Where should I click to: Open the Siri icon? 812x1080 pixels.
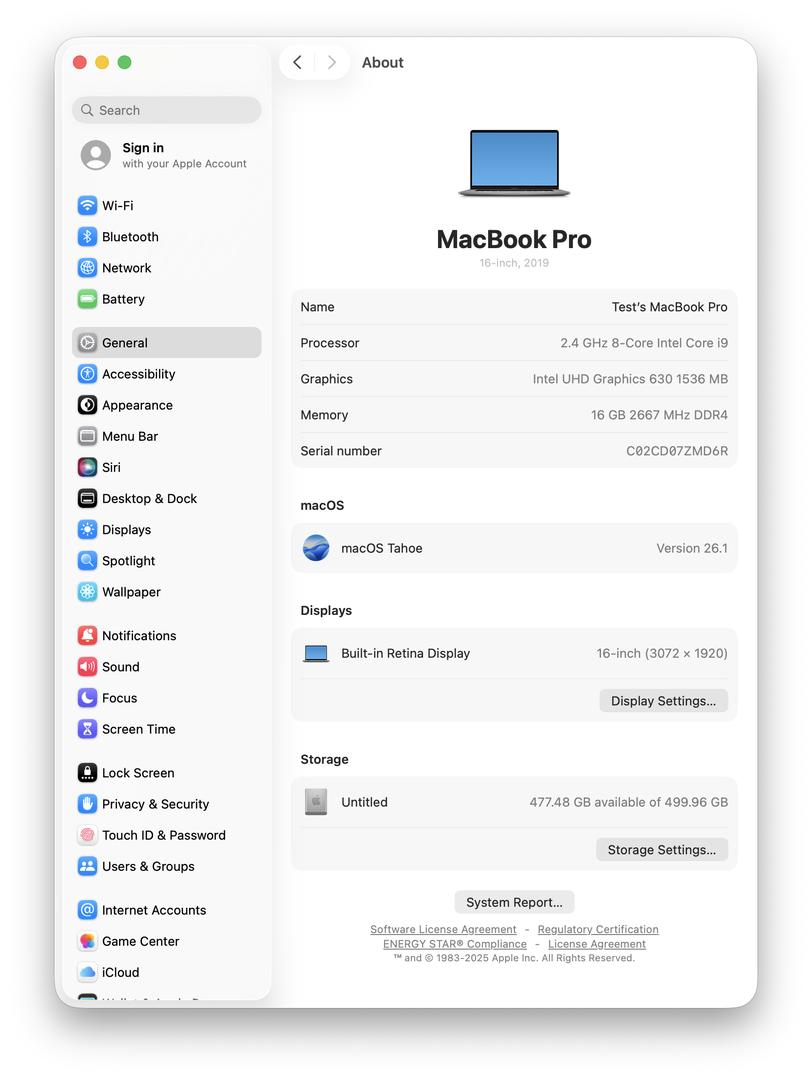[87, 467]
